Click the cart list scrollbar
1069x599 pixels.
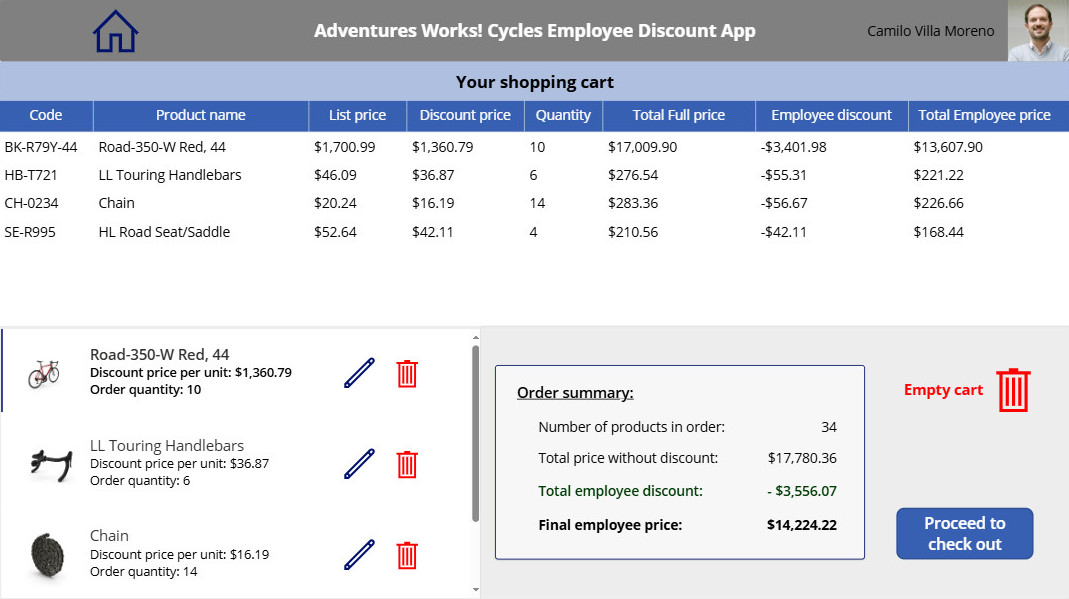pos(475,432)
